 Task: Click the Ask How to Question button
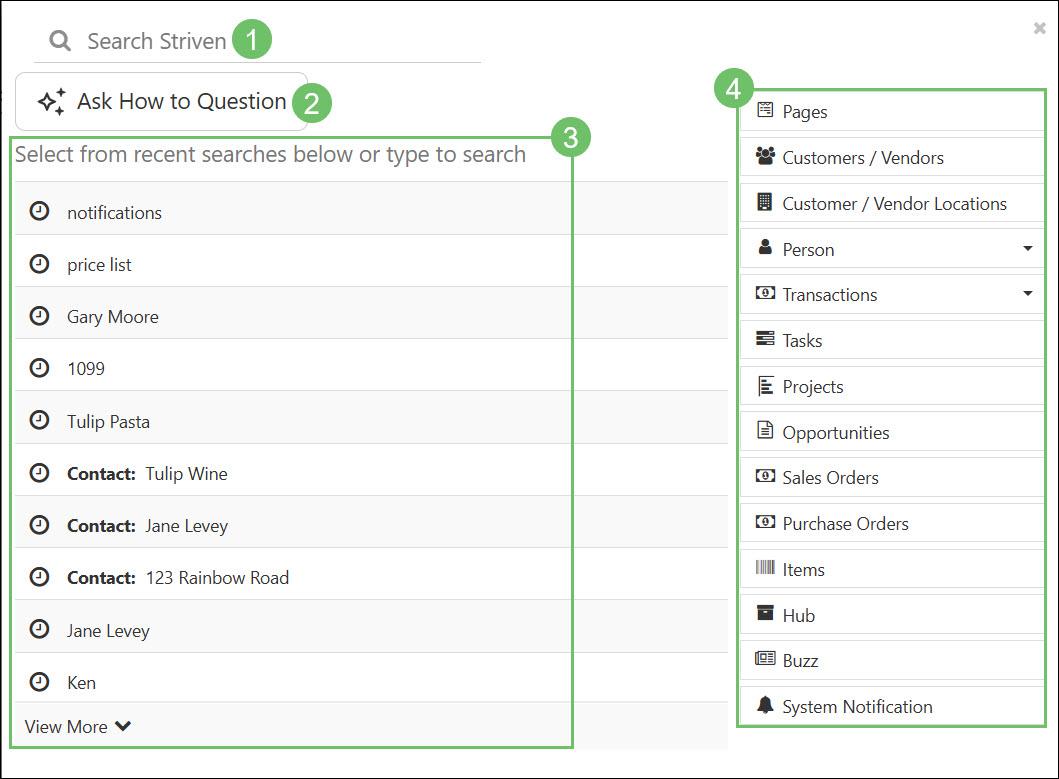tap(161, 101)
